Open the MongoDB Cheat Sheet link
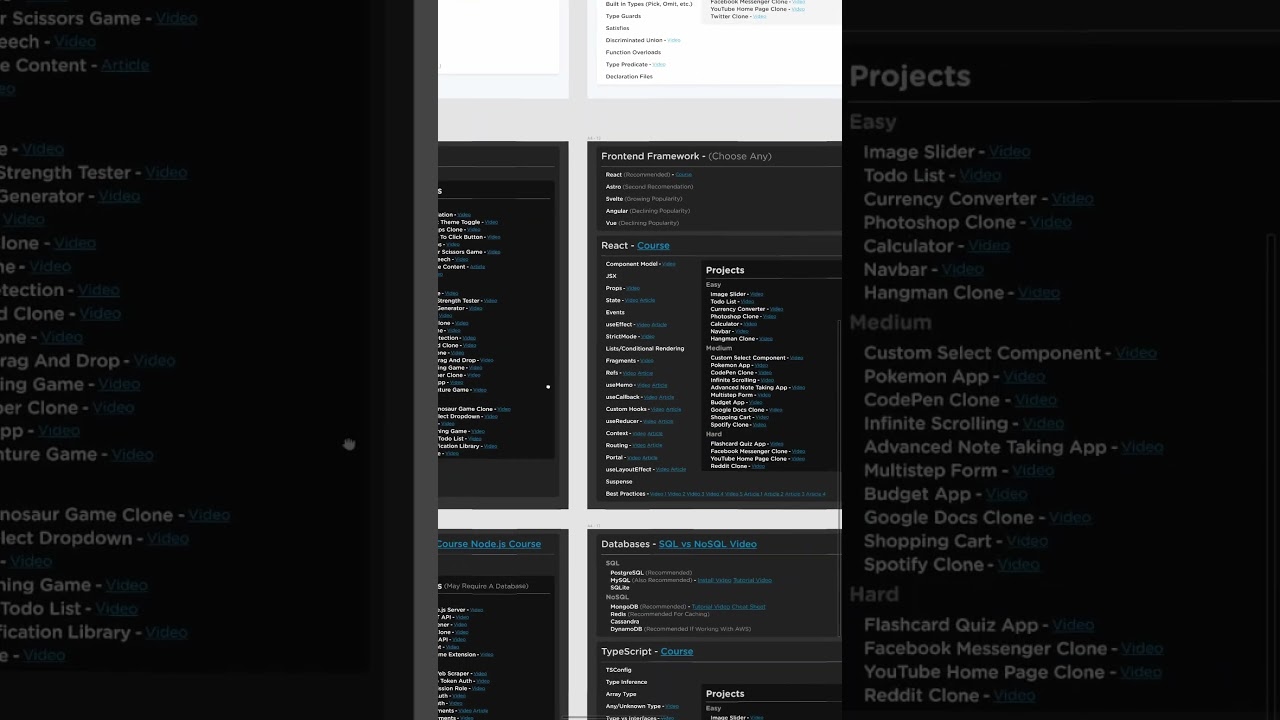Screen dimensions: 1280x720 pos(748,607)
